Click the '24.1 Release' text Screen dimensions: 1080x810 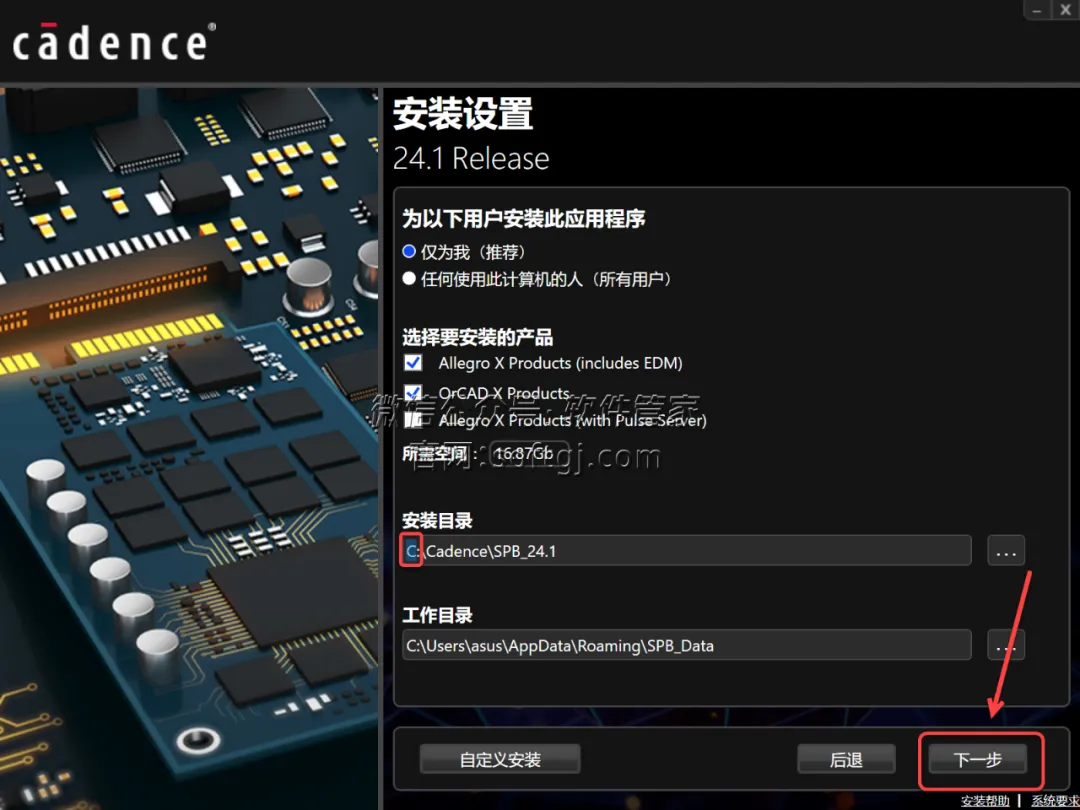471,158
